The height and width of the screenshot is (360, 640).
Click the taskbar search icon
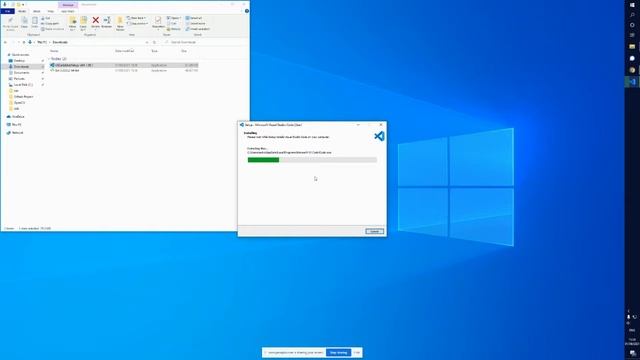tap(632, 15)
